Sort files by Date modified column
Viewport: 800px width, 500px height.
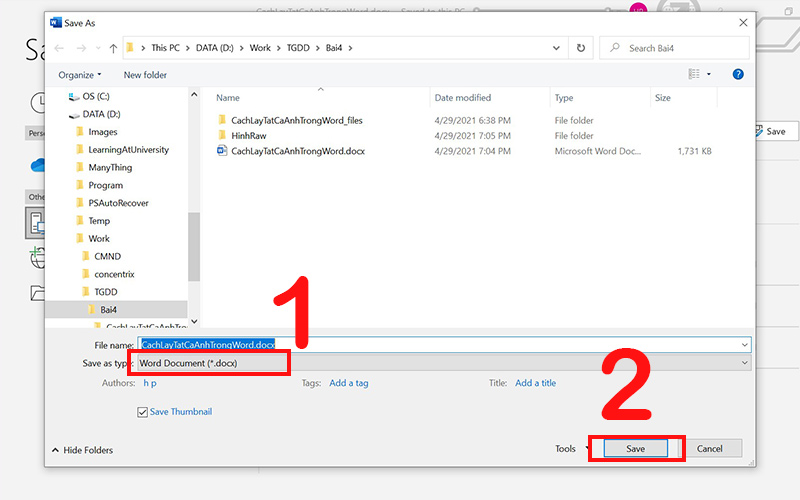pyautogui.click(x=463, y=98)
